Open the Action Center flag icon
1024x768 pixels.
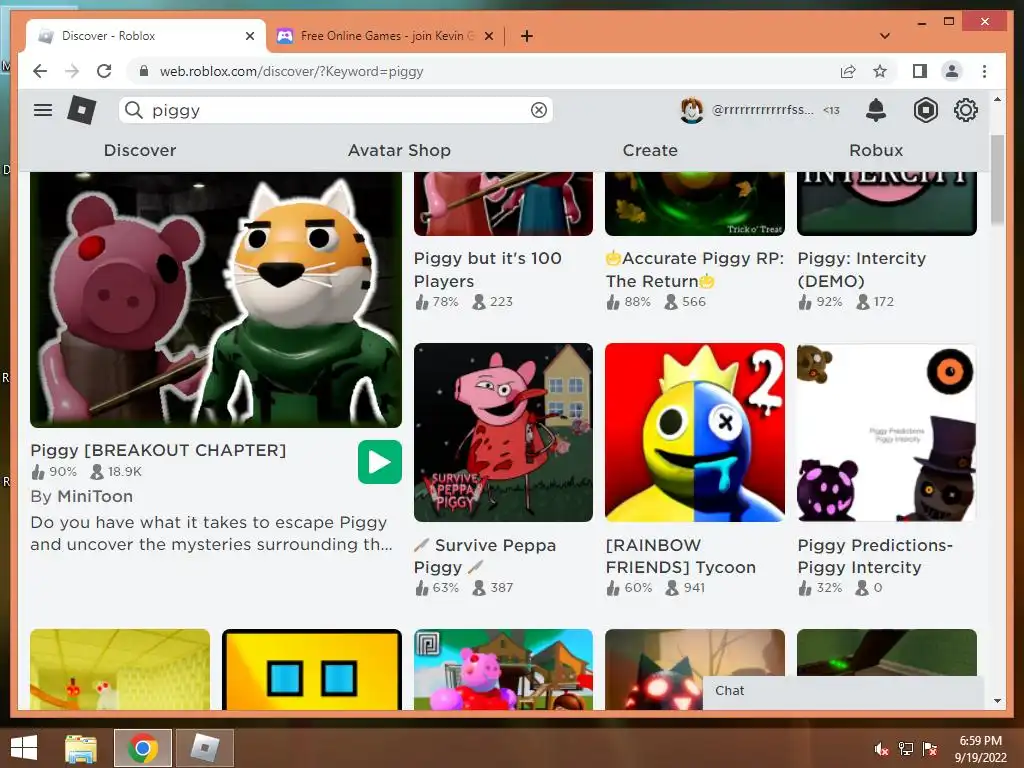click(x=930, y=749)
